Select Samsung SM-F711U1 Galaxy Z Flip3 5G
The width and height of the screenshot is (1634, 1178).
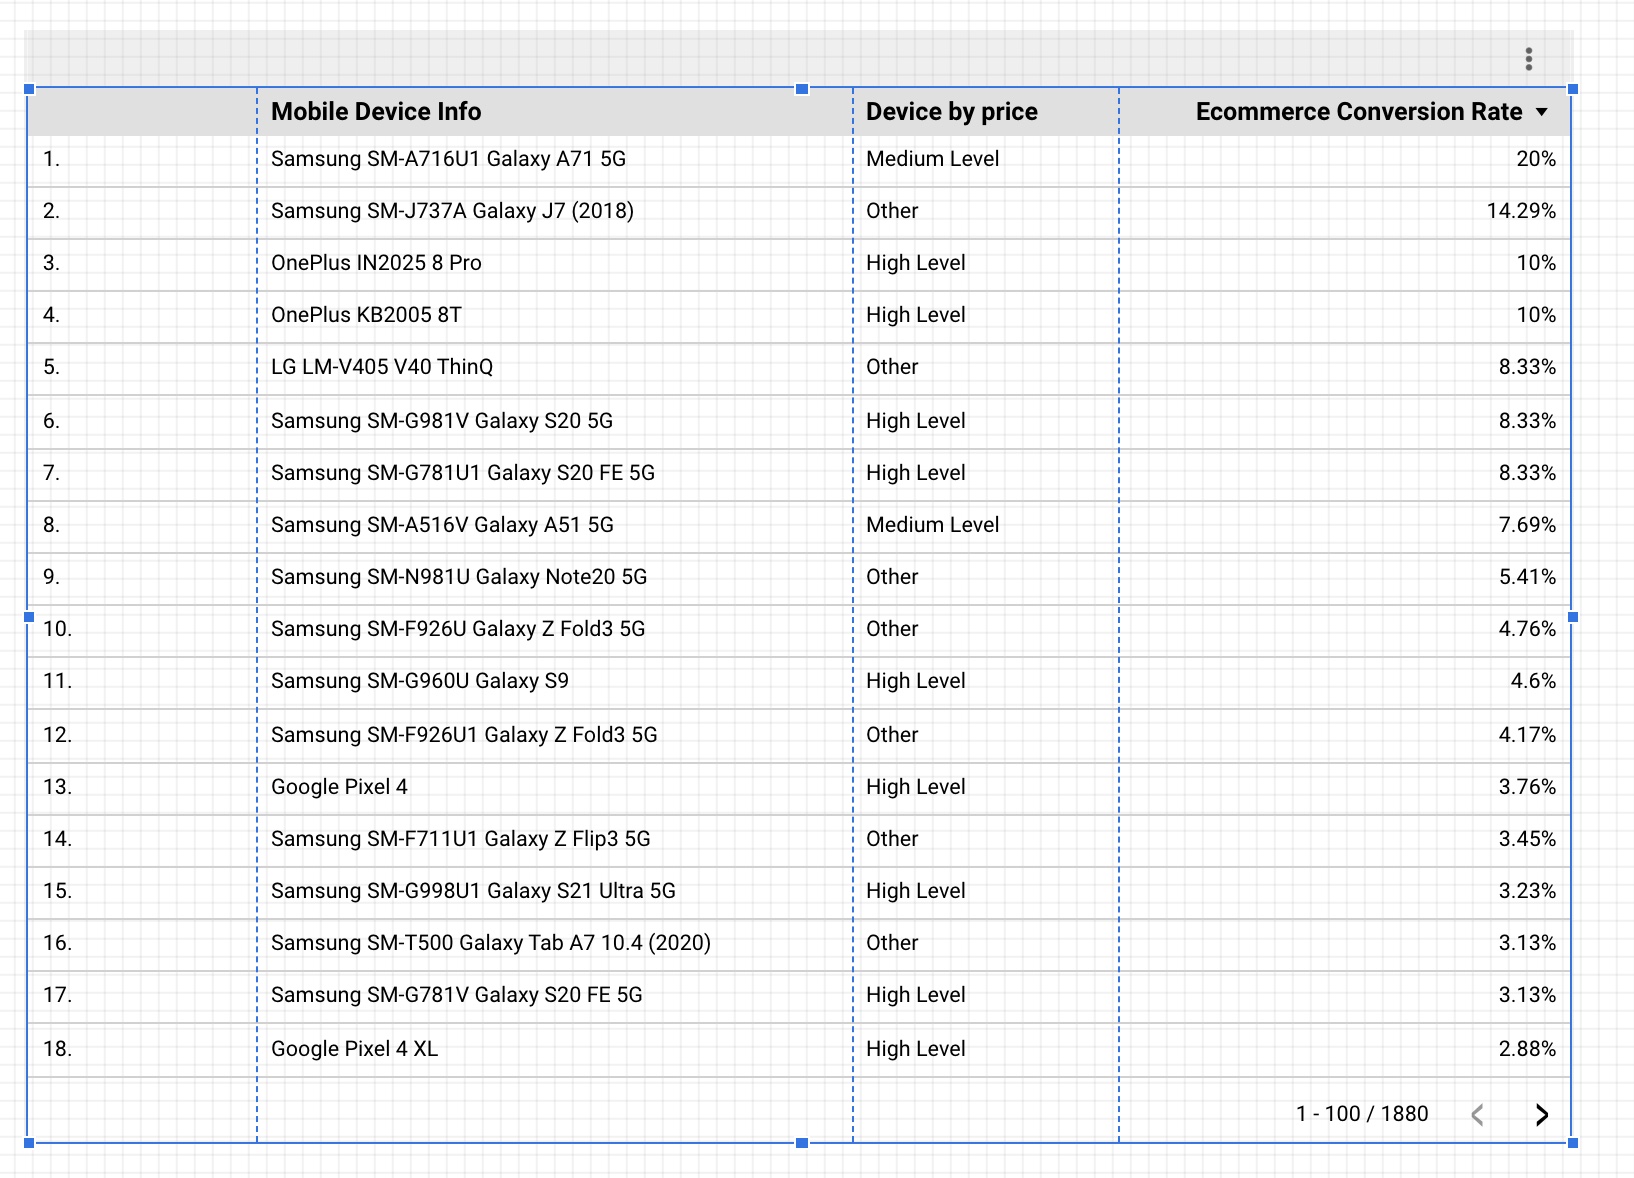461,839
